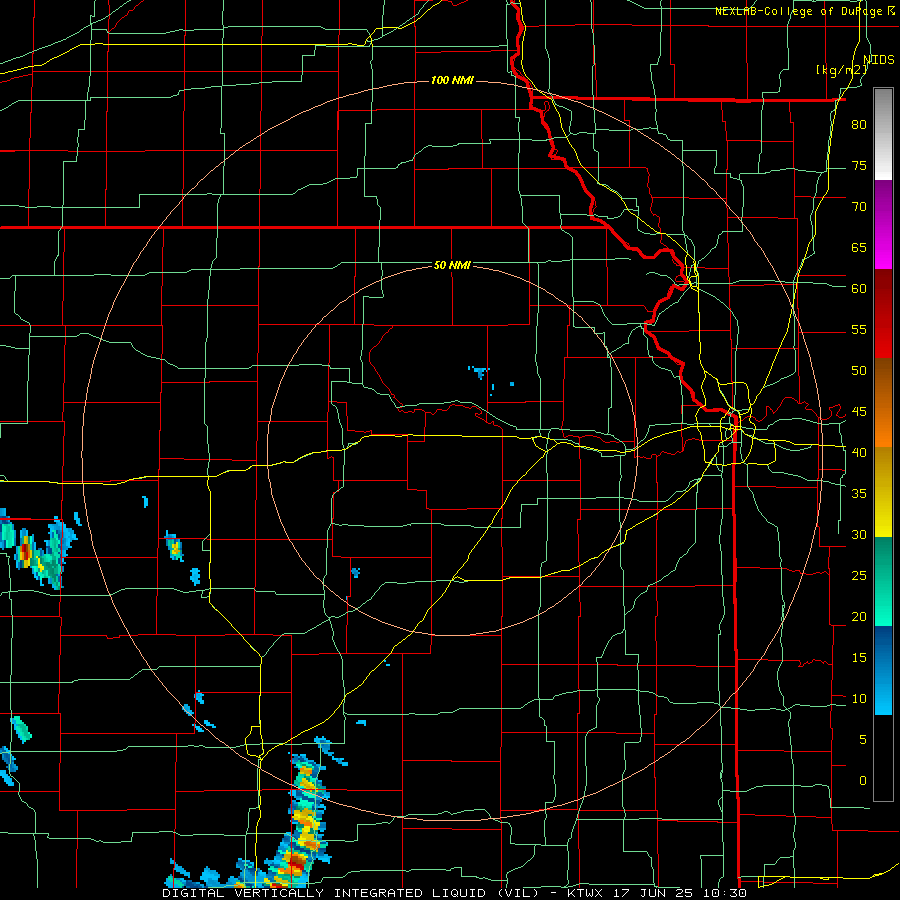The image size is (900, 900).
Task: Click the 10:30 time in caption
Action: coord(727,893)
